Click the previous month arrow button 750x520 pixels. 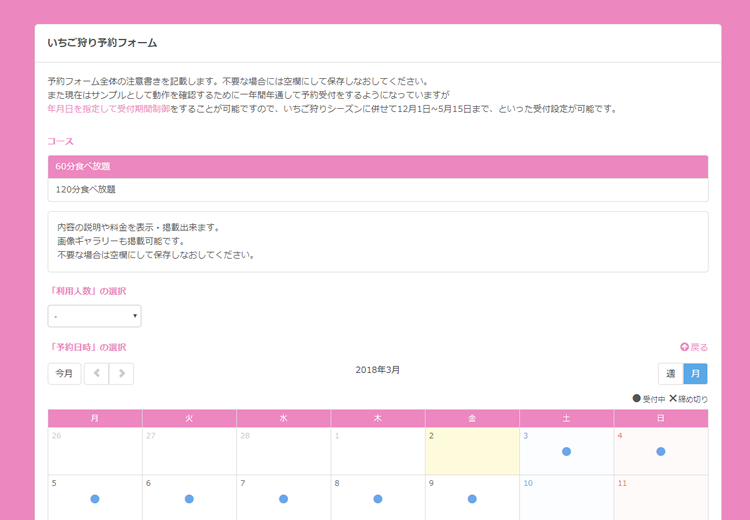pyautogui.click(x=96, y=374)
